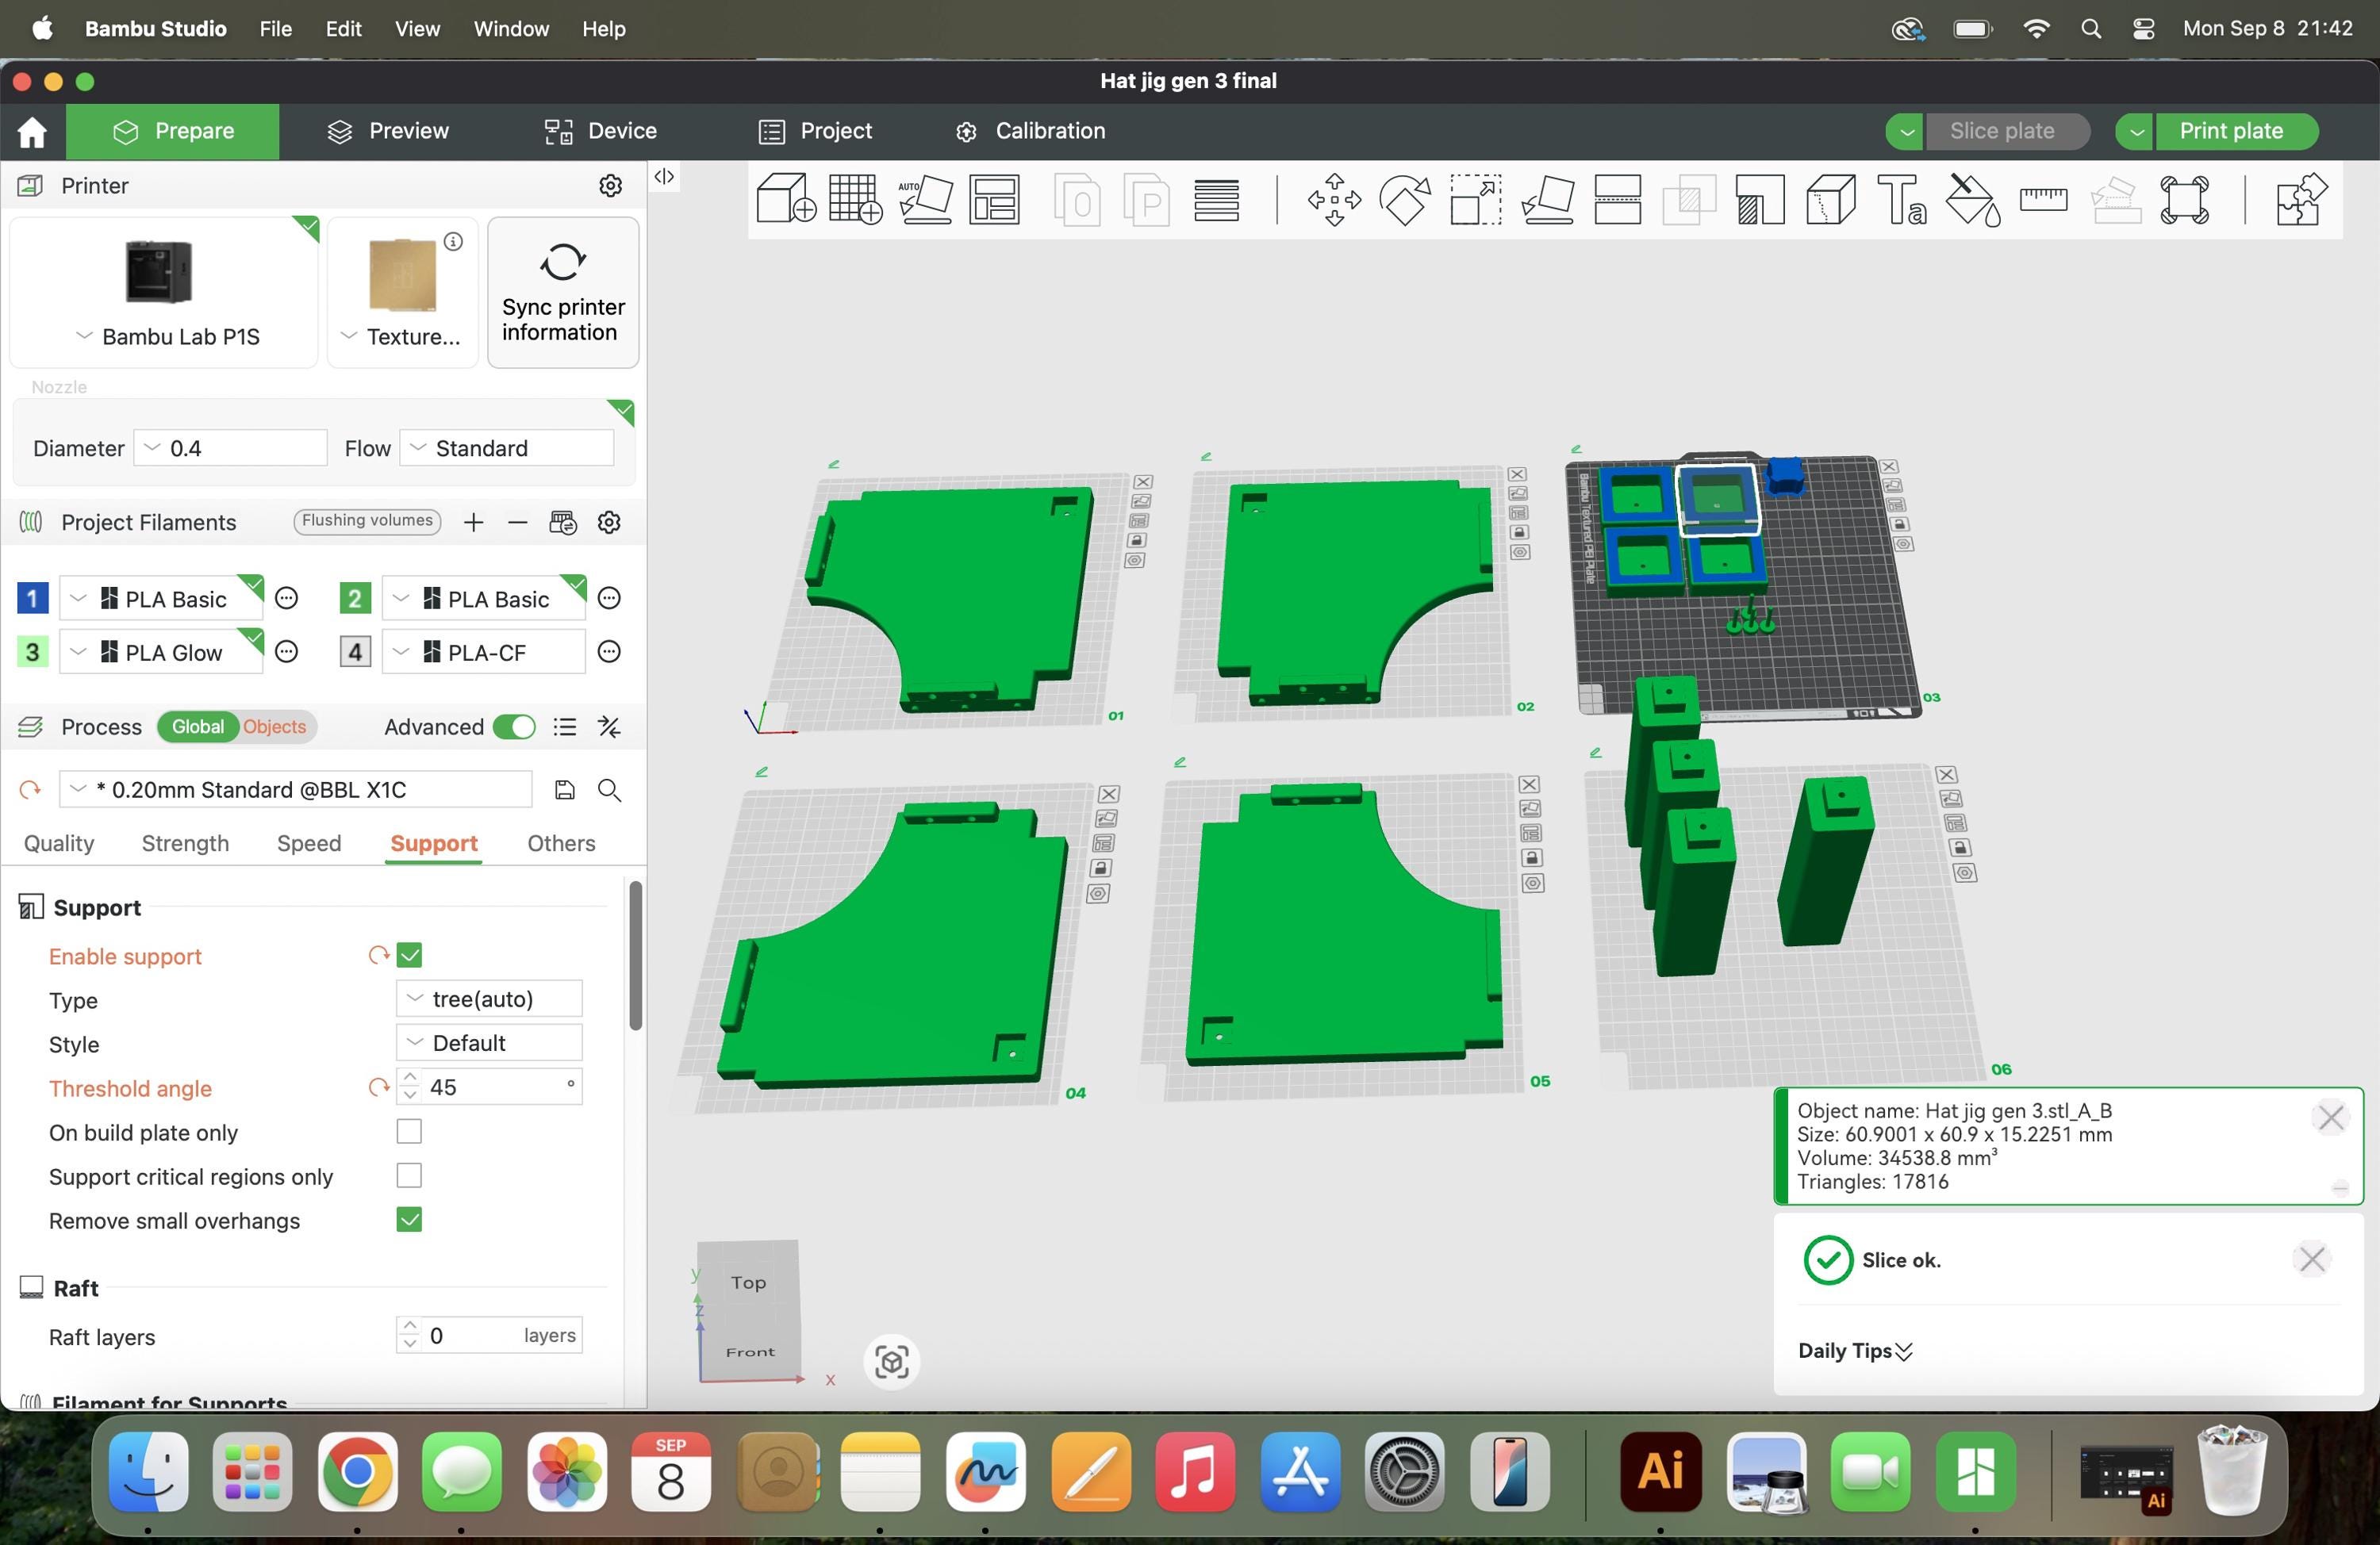The width and height of the screenshot is (2380, 1545).
Task: Toggle the Advanced mode switch
Action: (514, 727)
